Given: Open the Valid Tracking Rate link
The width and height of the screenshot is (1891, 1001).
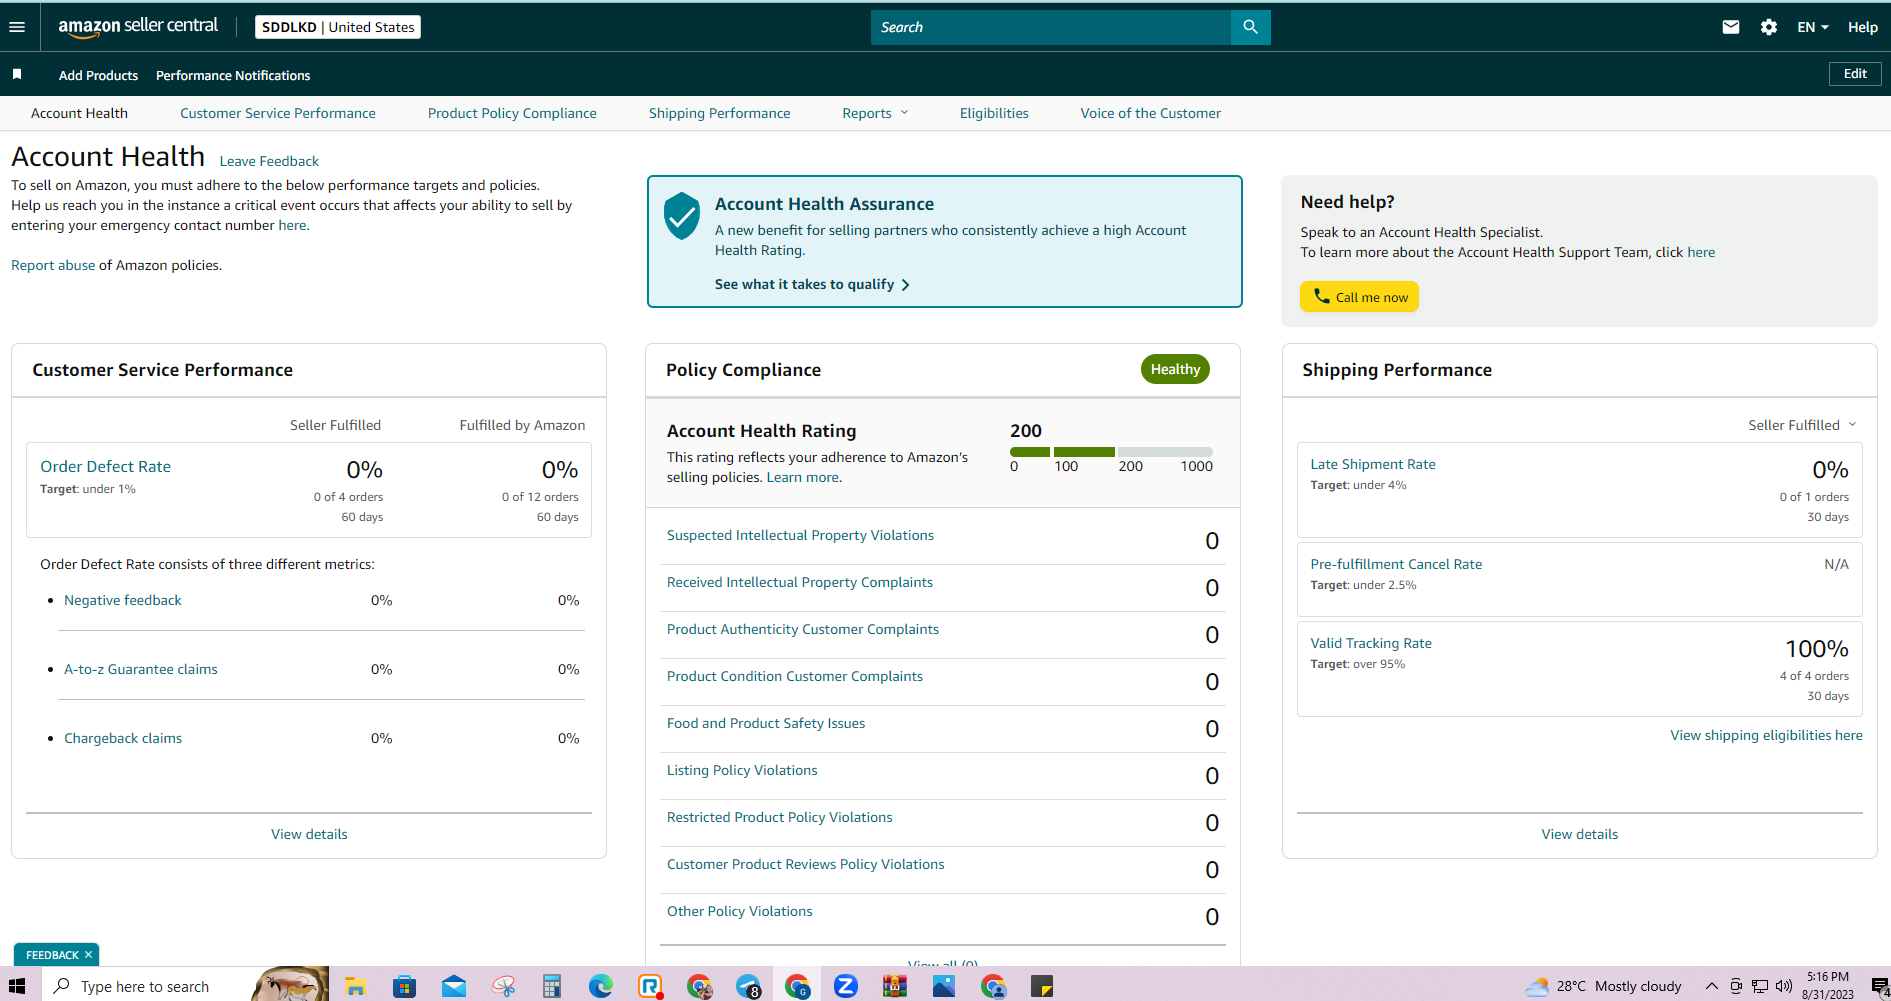Looking at the screenshot, I should click(x=1371, y=643).
